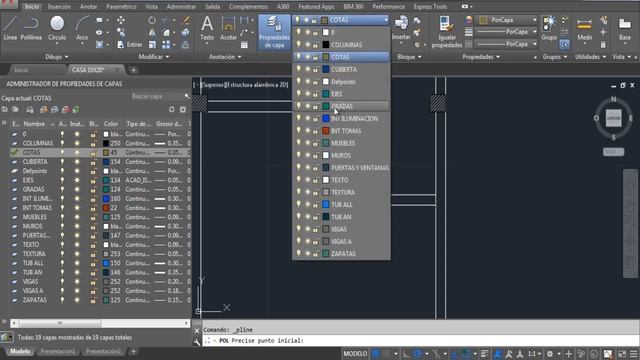
Task: Click the command line wrench icon
Action: point(197,342)
